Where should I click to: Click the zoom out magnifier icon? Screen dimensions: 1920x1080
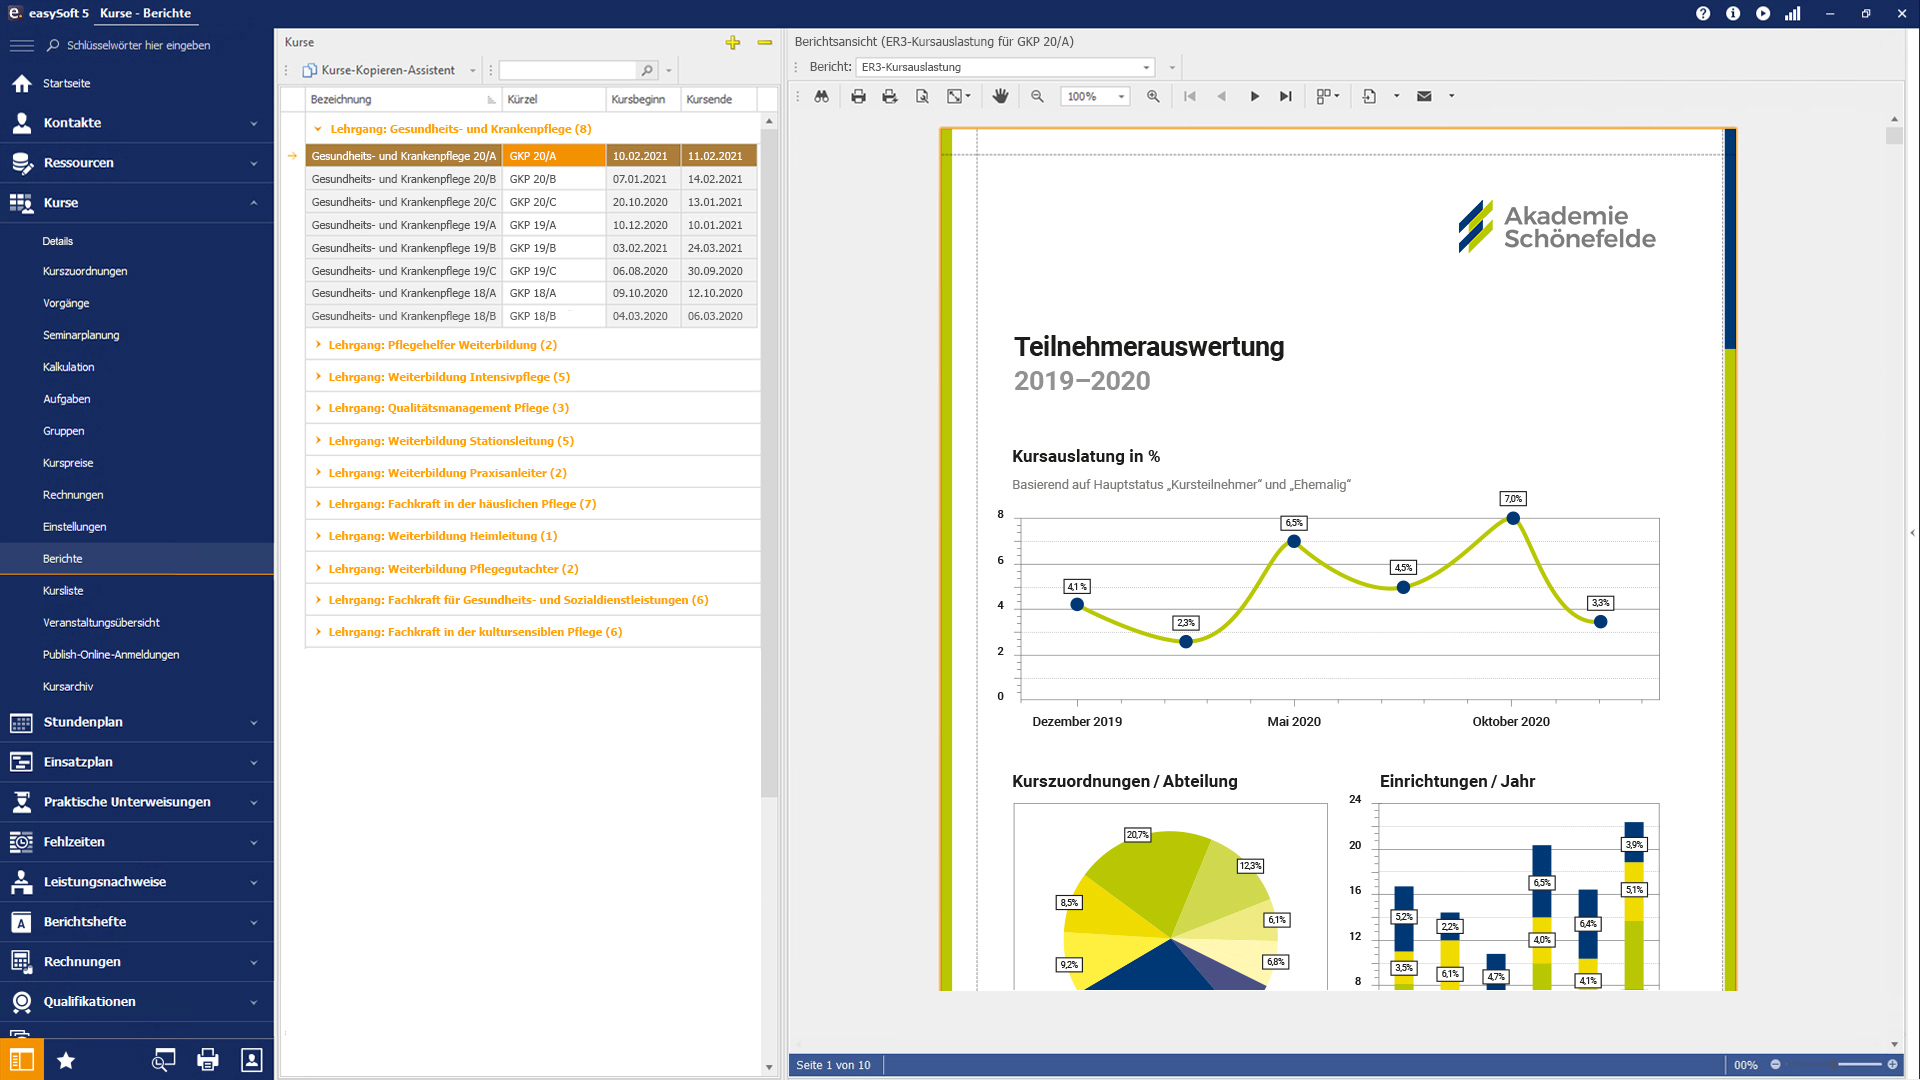coord(1037,96)
